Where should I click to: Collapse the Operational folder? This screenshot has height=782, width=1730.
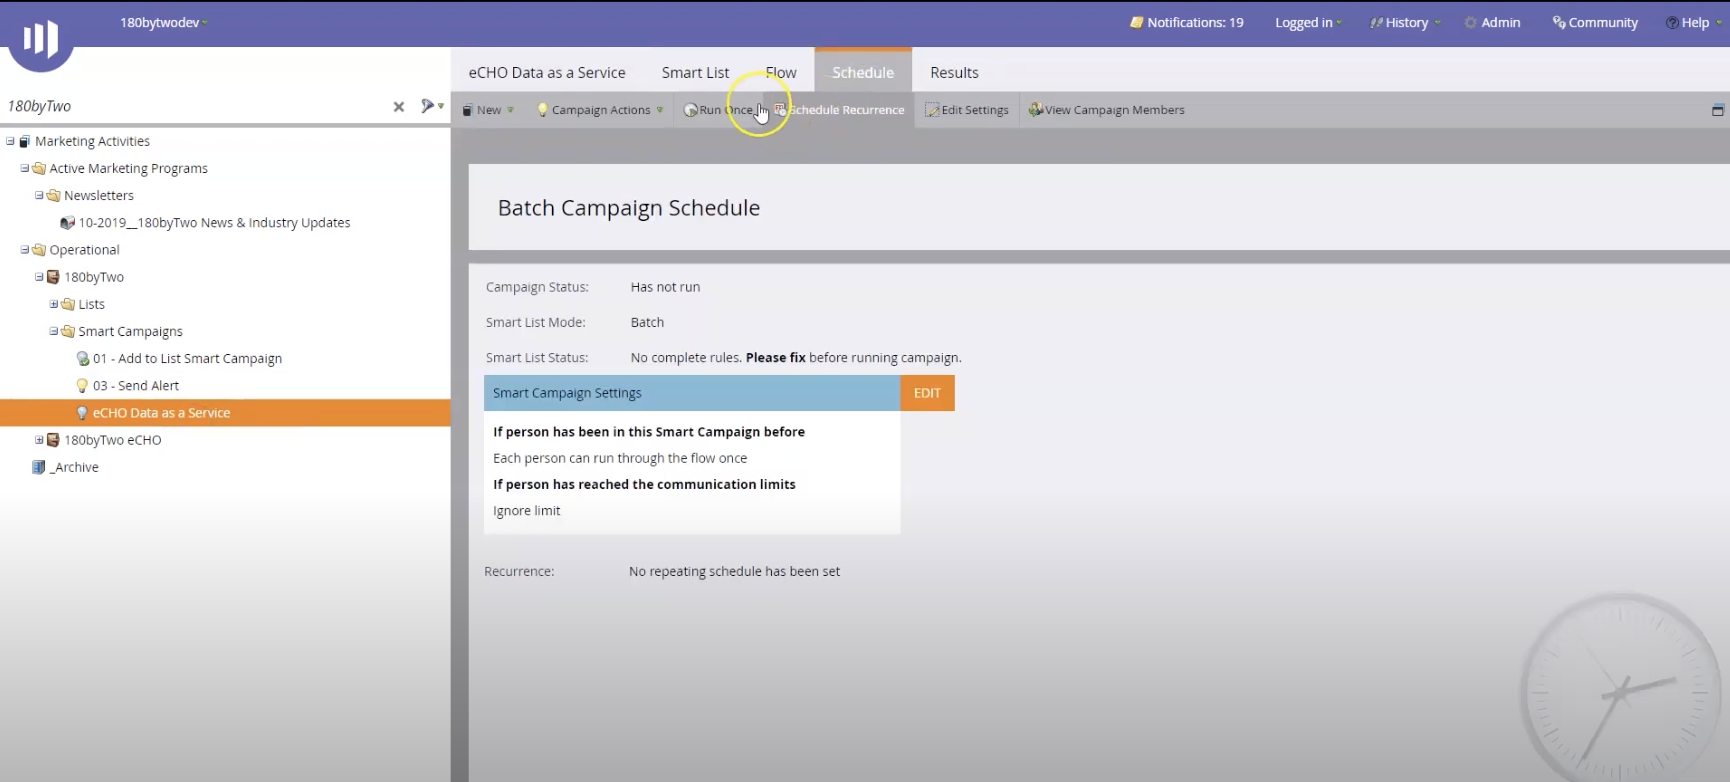(x=25, y=249)
